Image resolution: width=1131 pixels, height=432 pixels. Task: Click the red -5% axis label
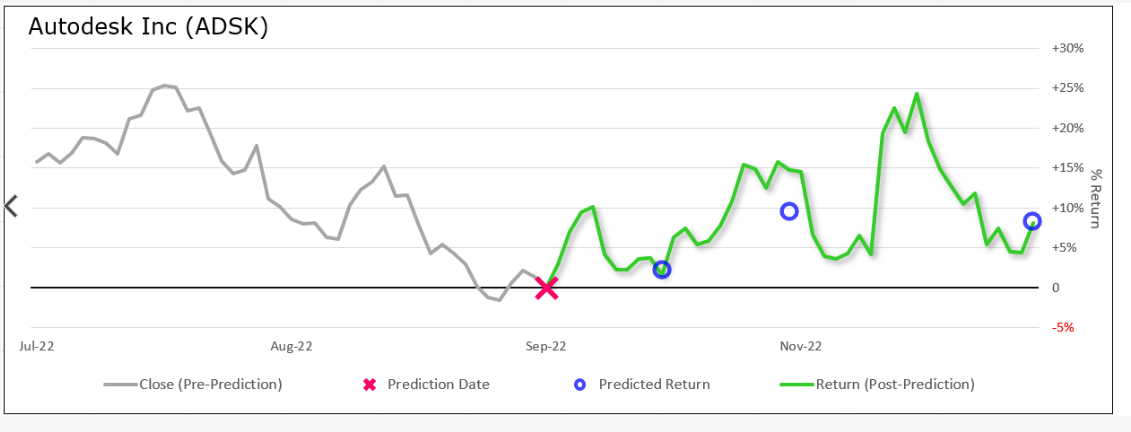[1063, 327]
